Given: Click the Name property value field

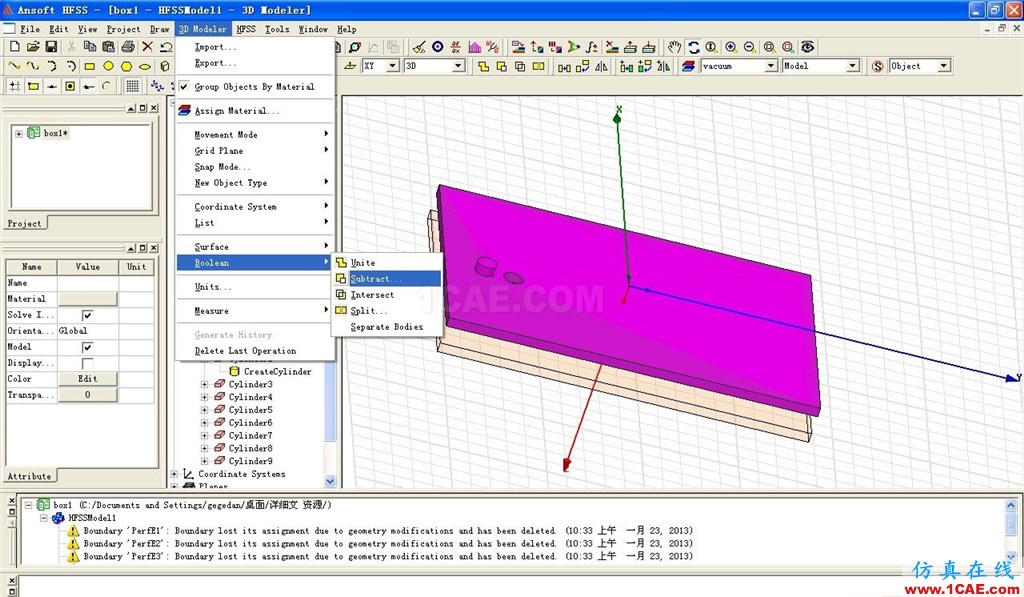Looking at the screenshot, I should (88, 283).
